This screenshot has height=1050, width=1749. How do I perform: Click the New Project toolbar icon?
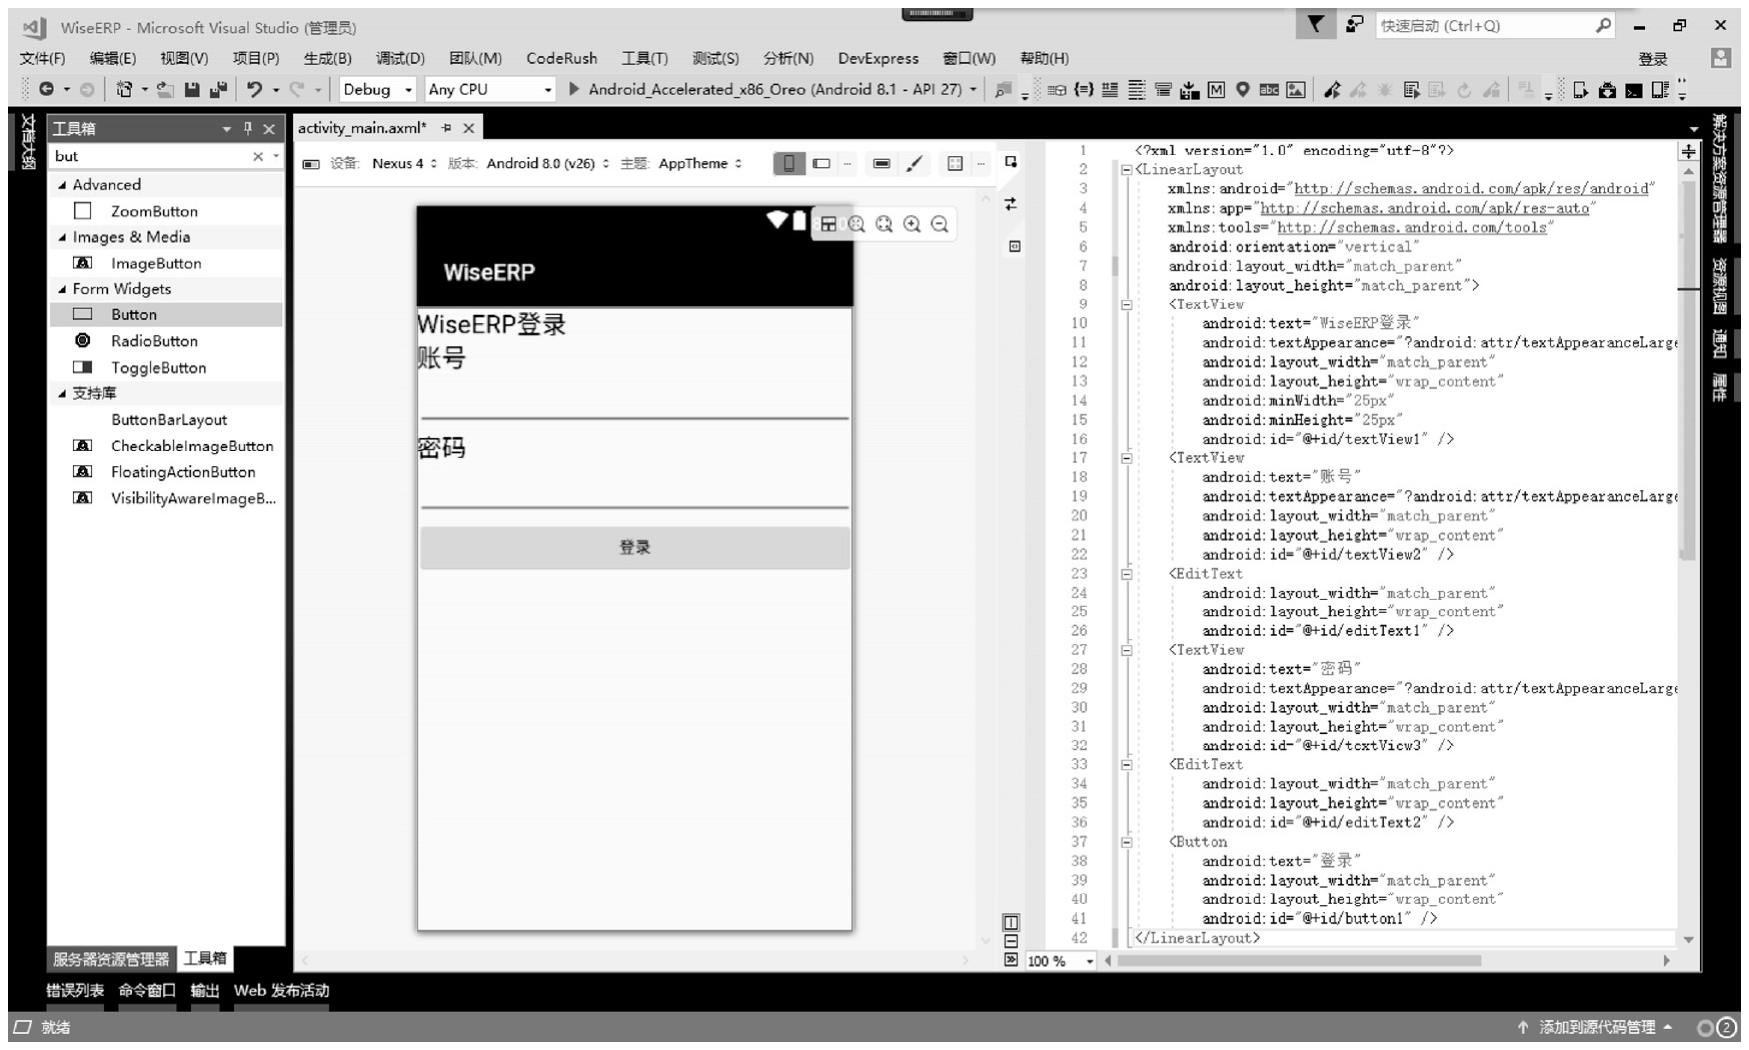[124, 89]
